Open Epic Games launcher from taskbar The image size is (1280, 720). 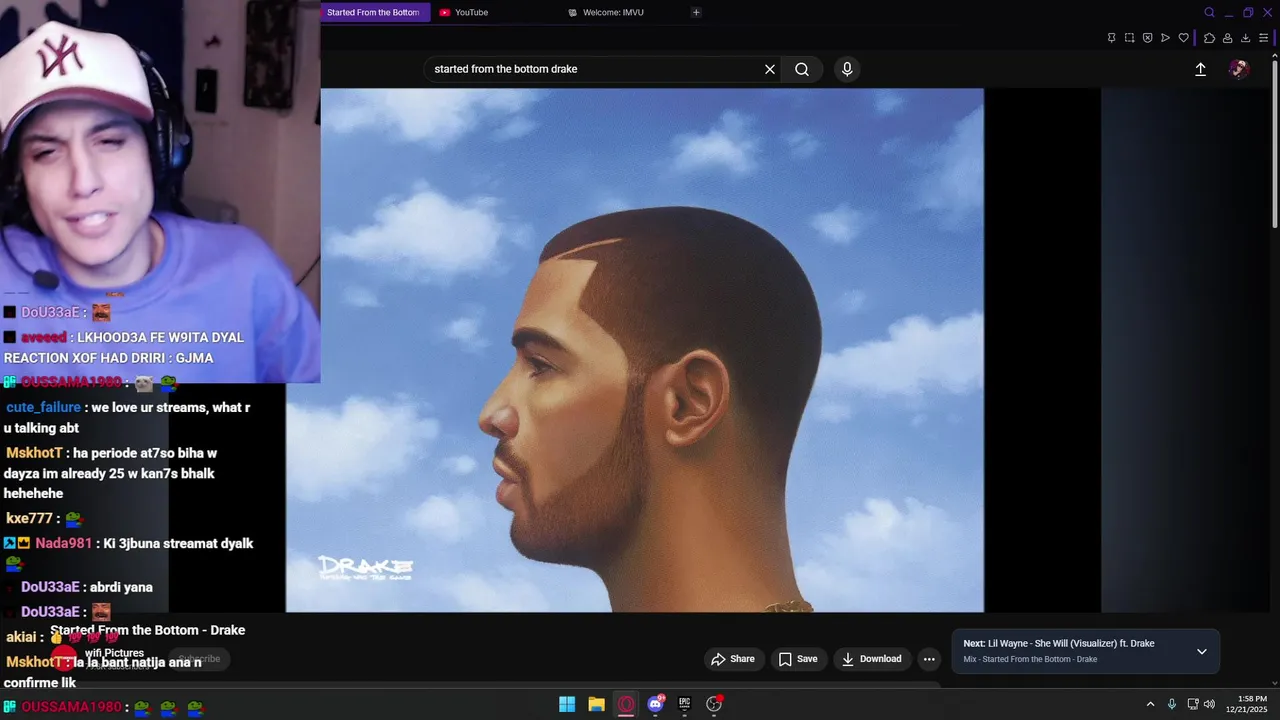[684, 704]
